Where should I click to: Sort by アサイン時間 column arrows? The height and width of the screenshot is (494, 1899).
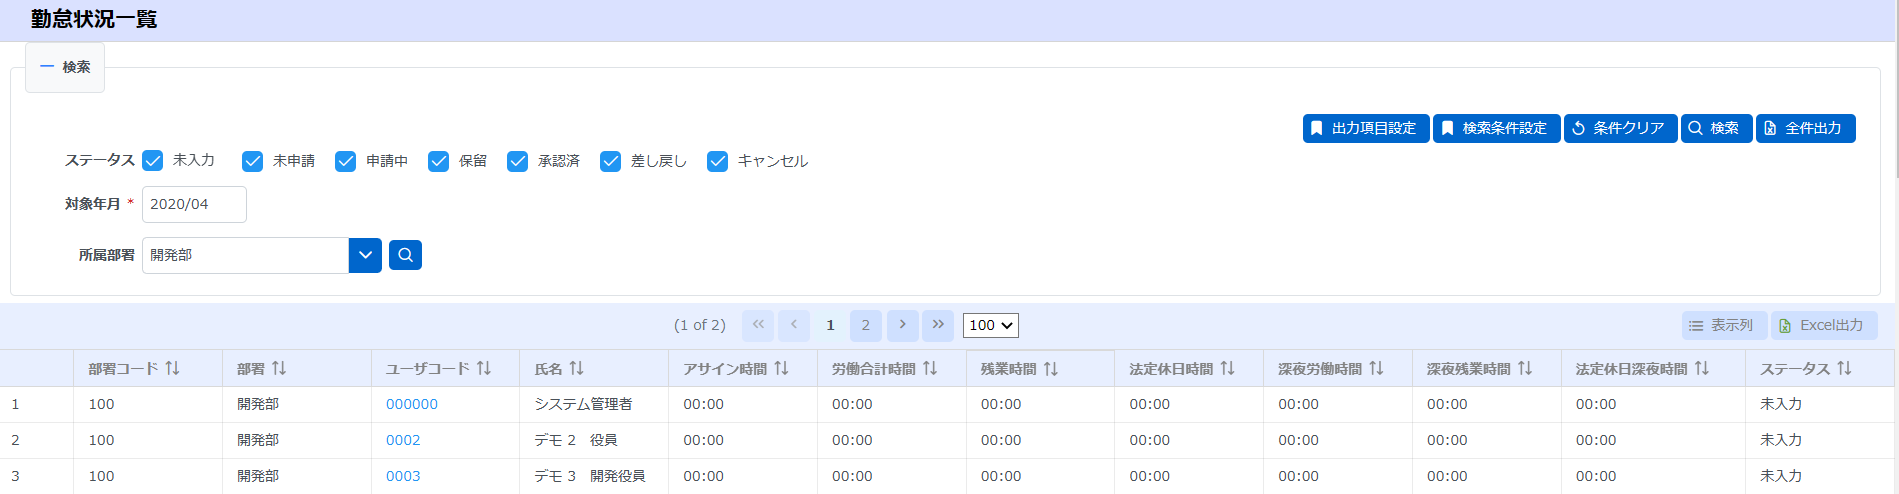(781, 369)
